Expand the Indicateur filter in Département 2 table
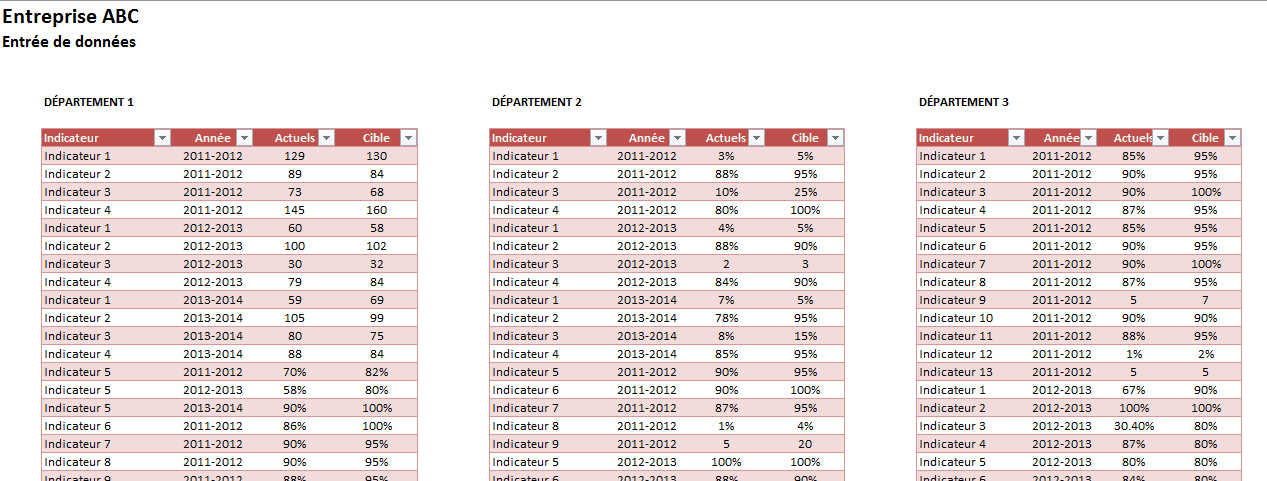This screenshot has height=481, width=1267. pos(598,138)
